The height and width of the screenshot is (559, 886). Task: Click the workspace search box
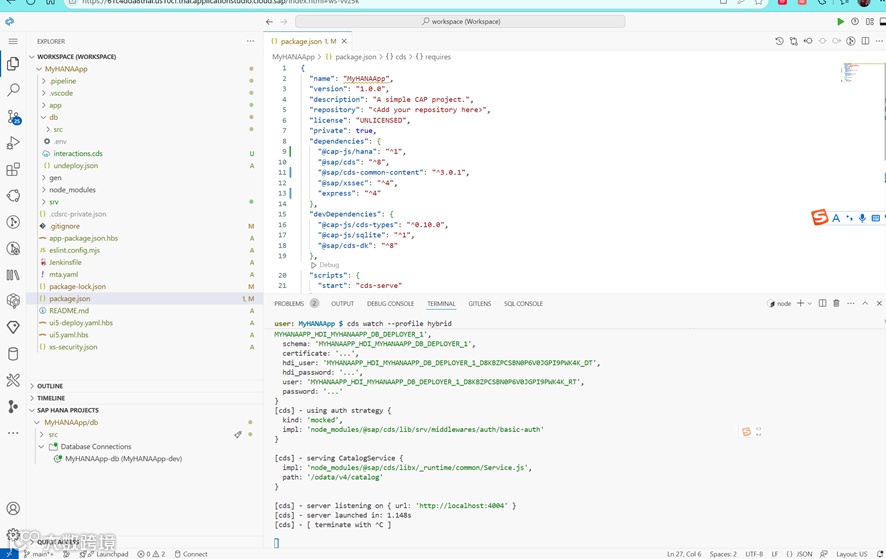tap(460, 21)
